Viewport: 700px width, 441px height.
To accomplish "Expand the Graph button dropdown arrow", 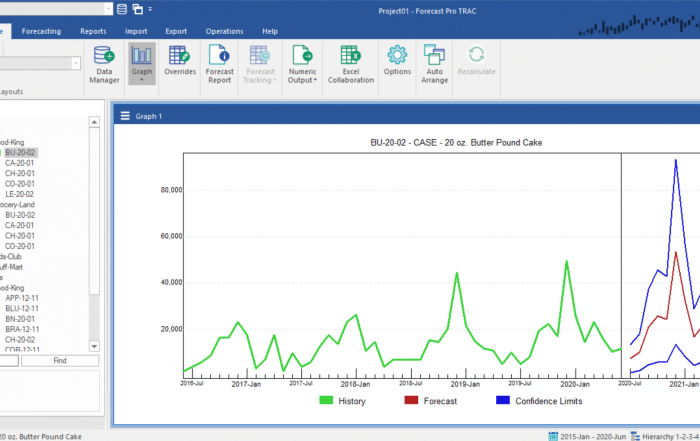I will [x=142, y=80].
